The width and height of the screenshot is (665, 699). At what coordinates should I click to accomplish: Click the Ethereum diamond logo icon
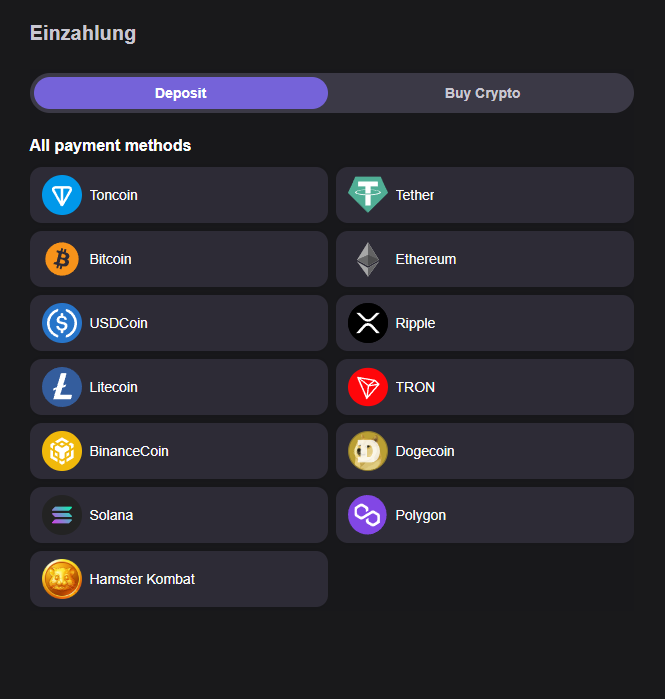point(368,259)
